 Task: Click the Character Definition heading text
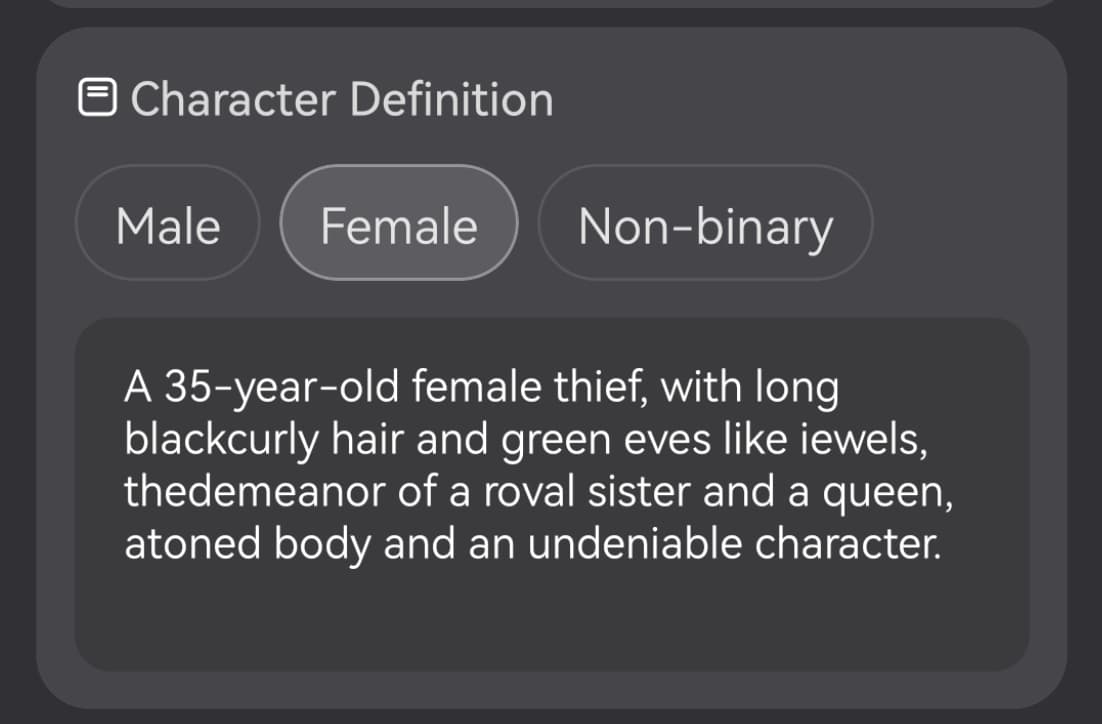click(341, 99)
